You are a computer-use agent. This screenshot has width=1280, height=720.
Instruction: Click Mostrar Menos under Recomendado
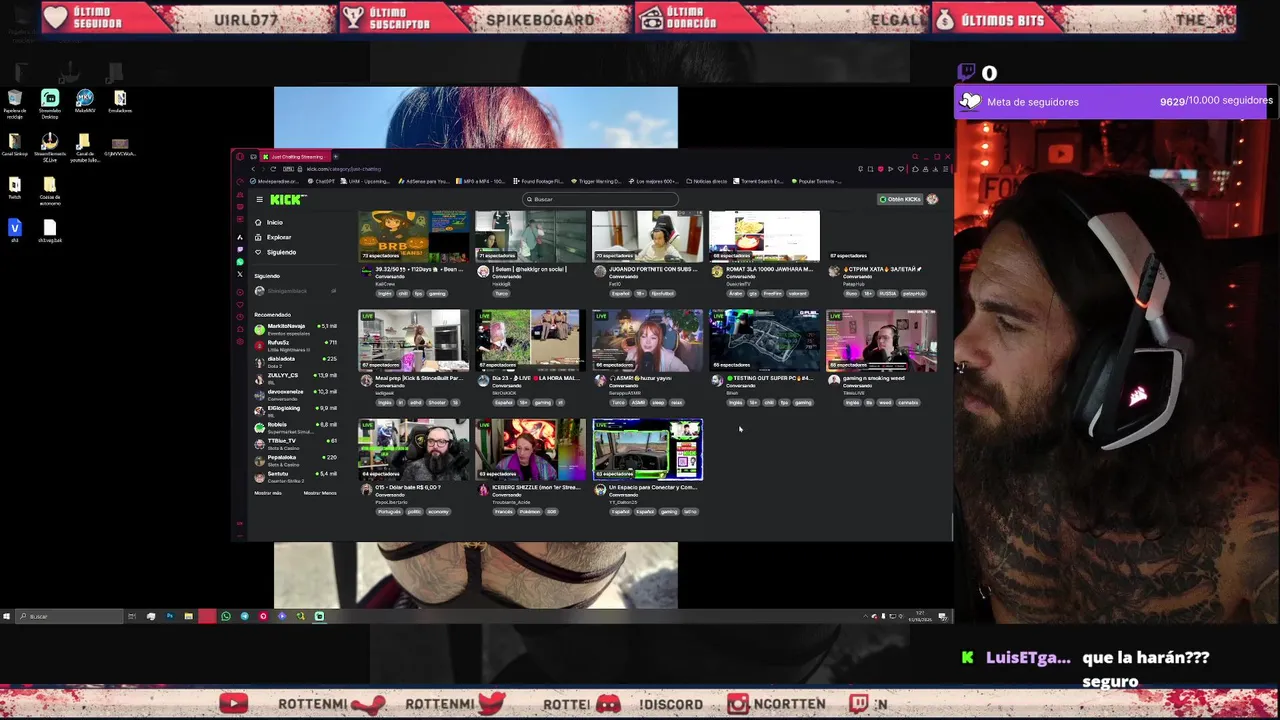coord(320,493)
